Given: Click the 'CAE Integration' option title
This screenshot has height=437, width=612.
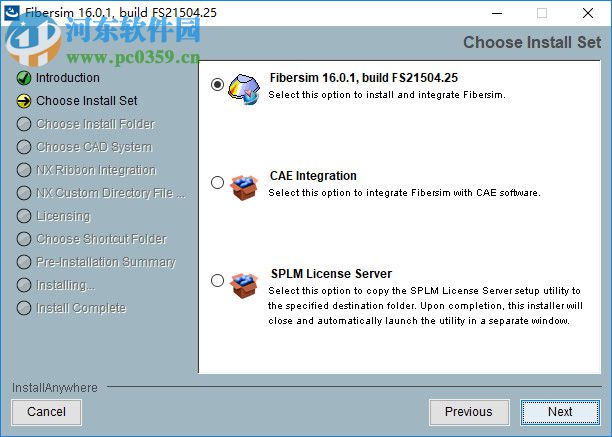Looking at the screenshot, I should click(x=313, y=176).
